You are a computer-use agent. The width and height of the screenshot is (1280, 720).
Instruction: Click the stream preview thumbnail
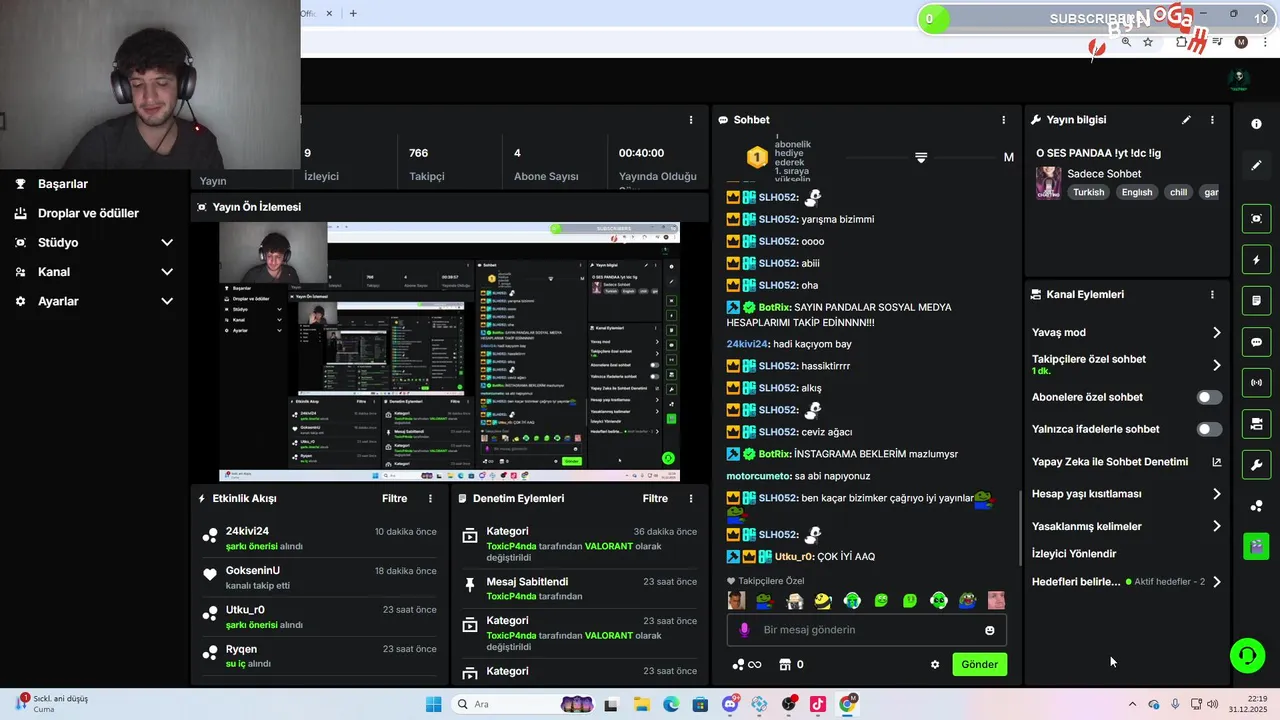point(449,351)
